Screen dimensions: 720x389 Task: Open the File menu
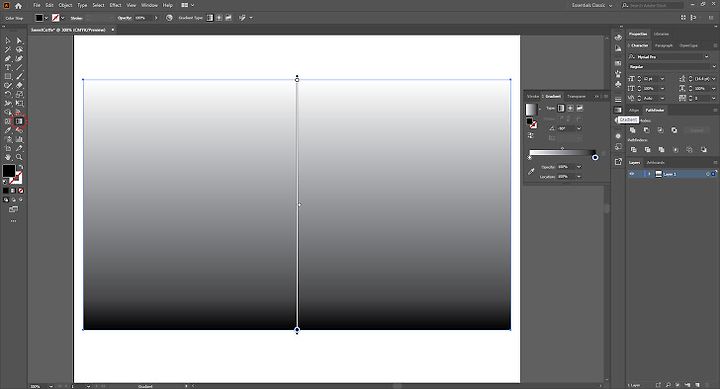[x=37, y=5]
